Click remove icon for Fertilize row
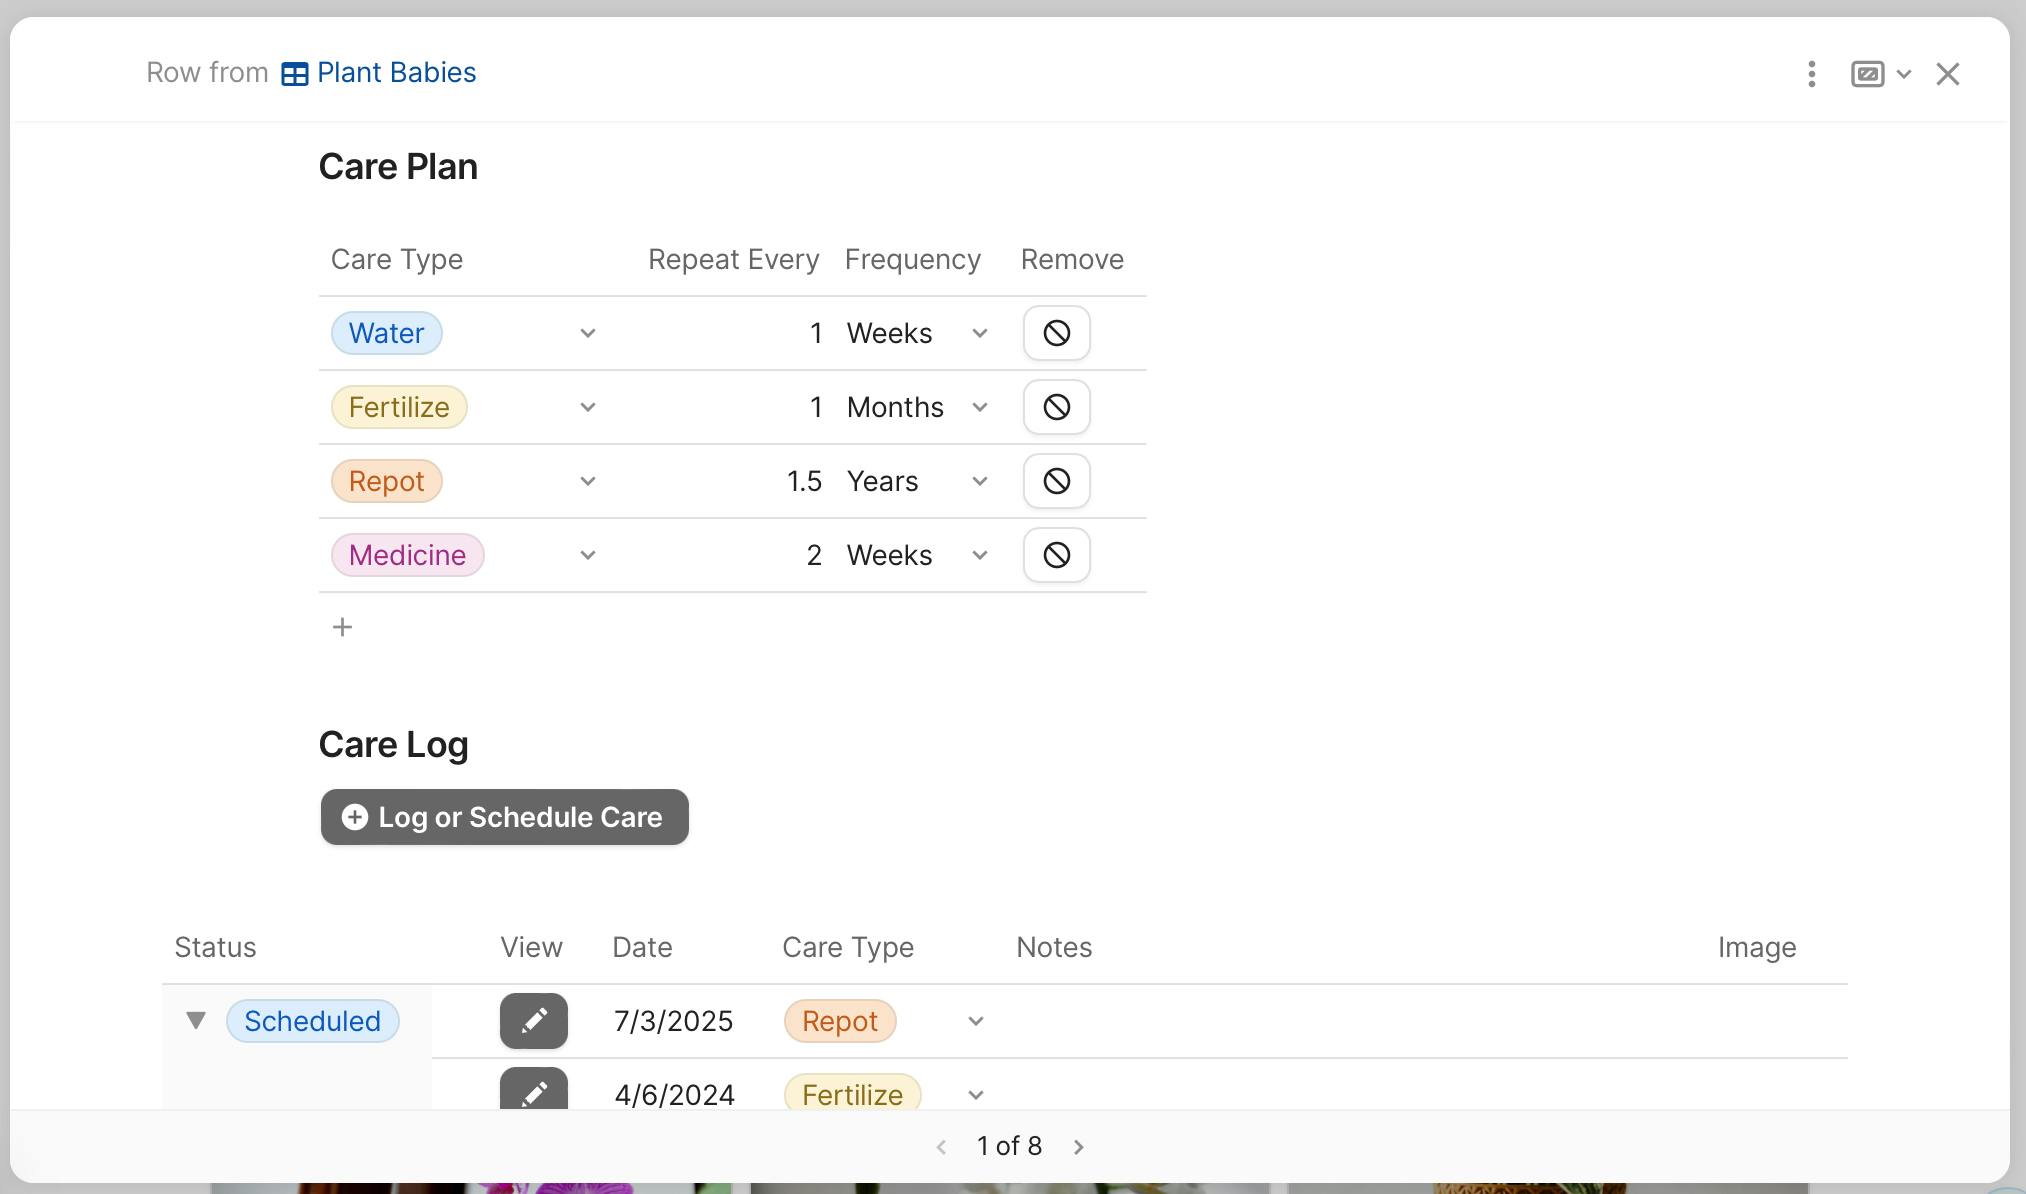The image size is (2026, 1194). [1056, 407]
